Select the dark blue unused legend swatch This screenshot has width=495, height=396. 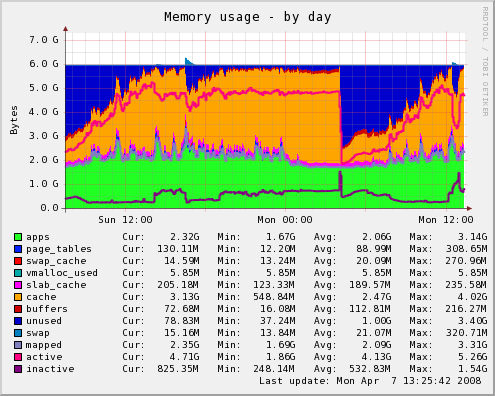click(18, 321)
